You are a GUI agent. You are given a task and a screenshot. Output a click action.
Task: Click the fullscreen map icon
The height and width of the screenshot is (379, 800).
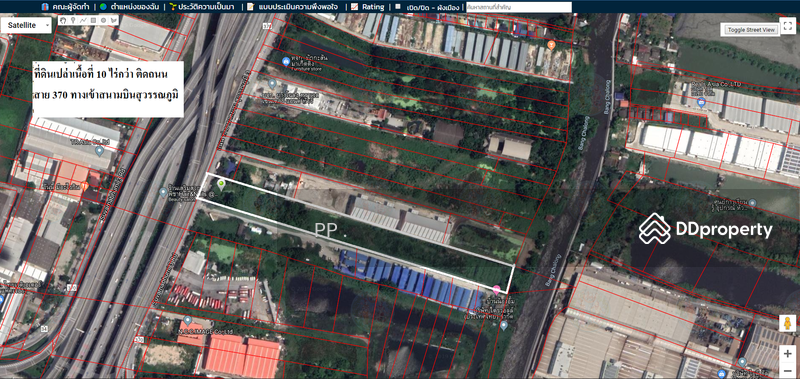point(786,27)
